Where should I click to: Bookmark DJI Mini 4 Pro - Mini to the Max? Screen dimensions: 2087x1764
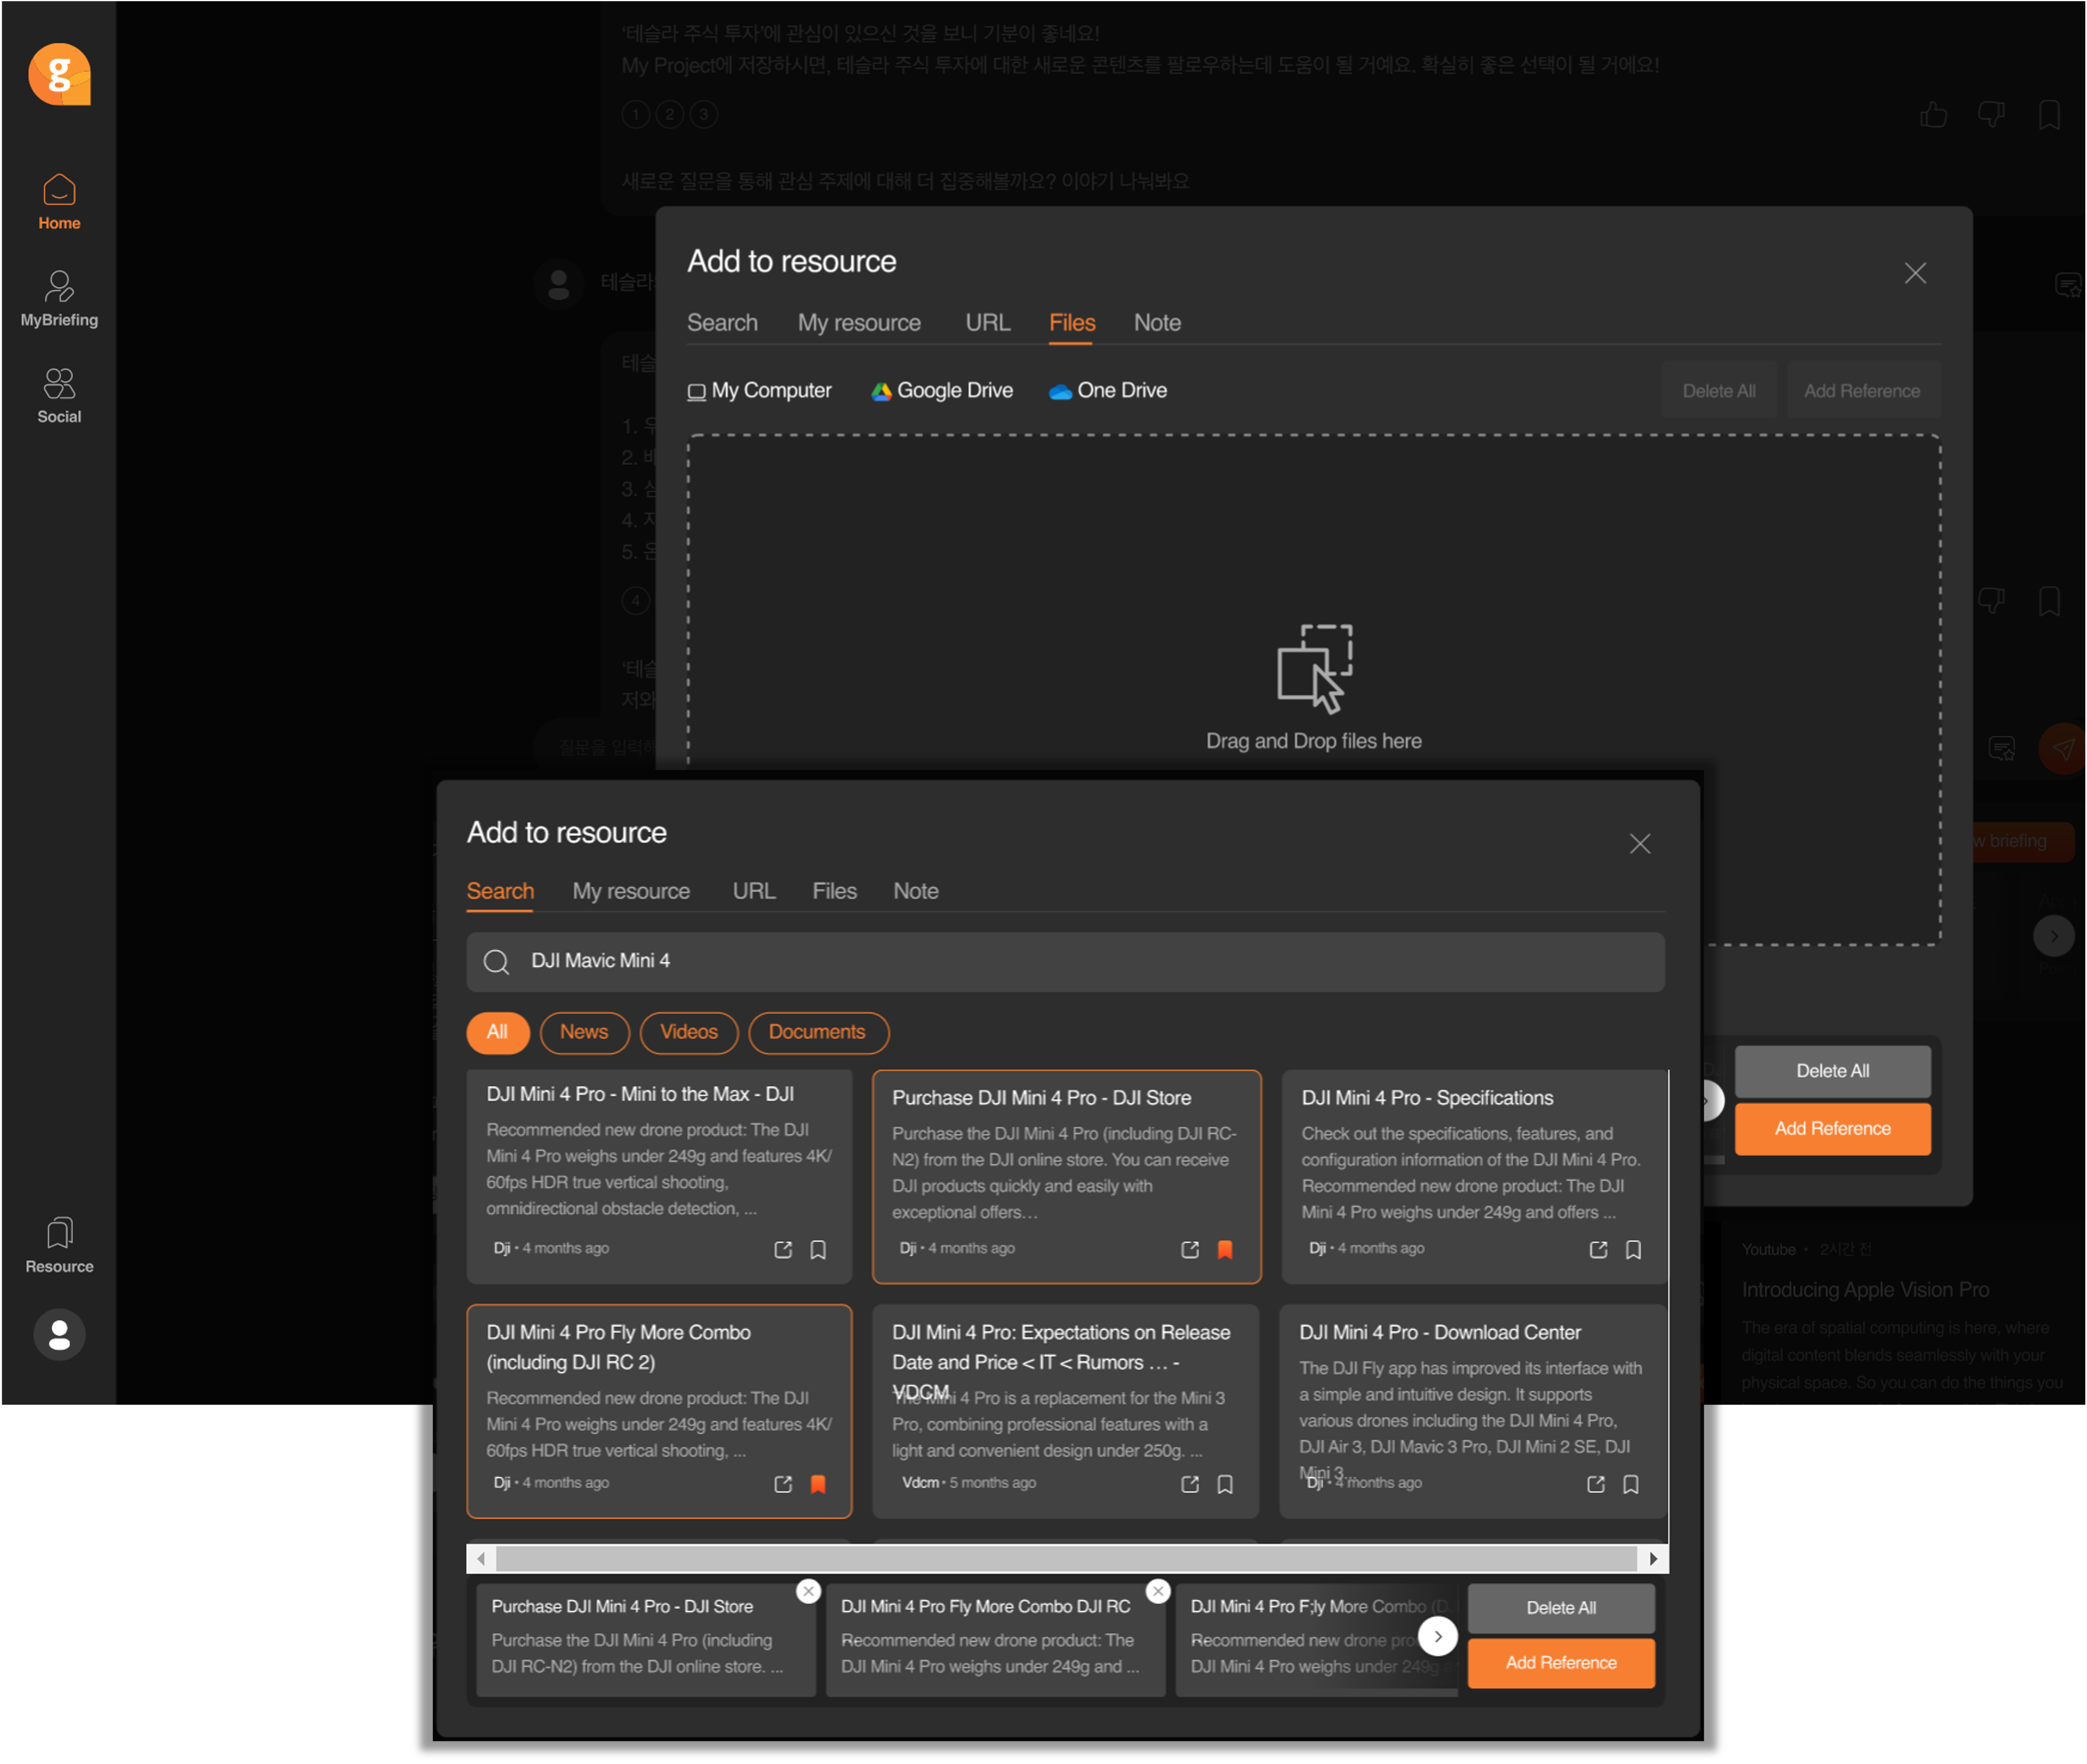tap(818, 1249)
